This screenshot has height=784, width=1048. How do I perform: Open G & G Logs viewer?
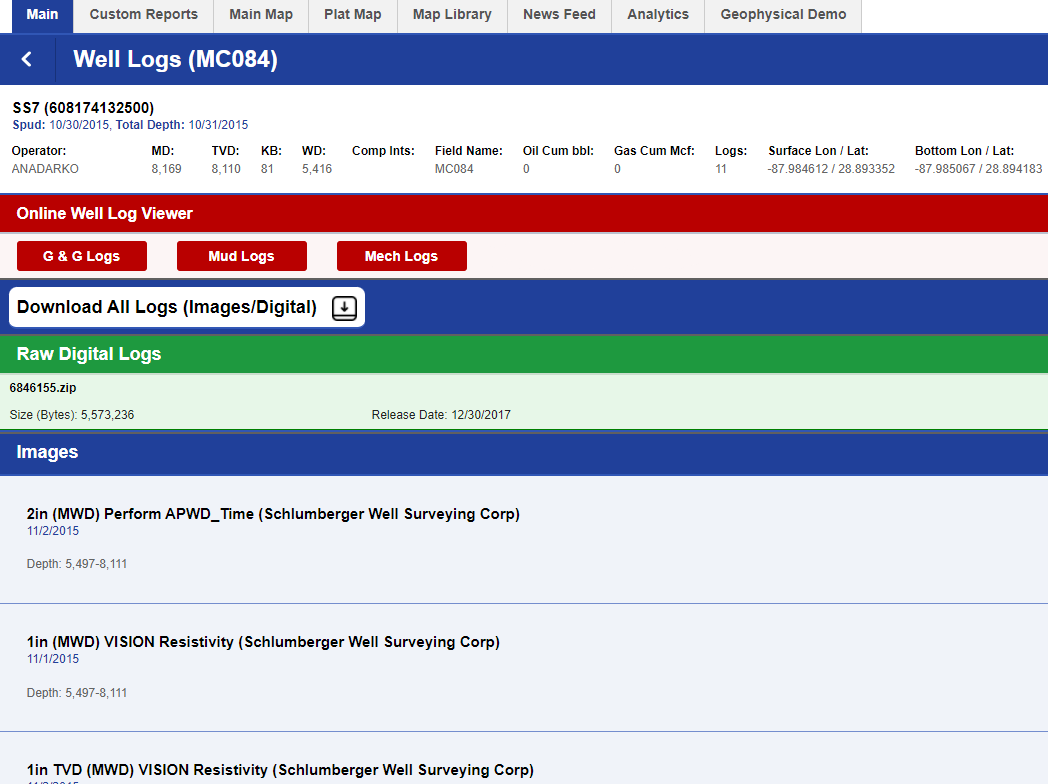click(81, 256)
